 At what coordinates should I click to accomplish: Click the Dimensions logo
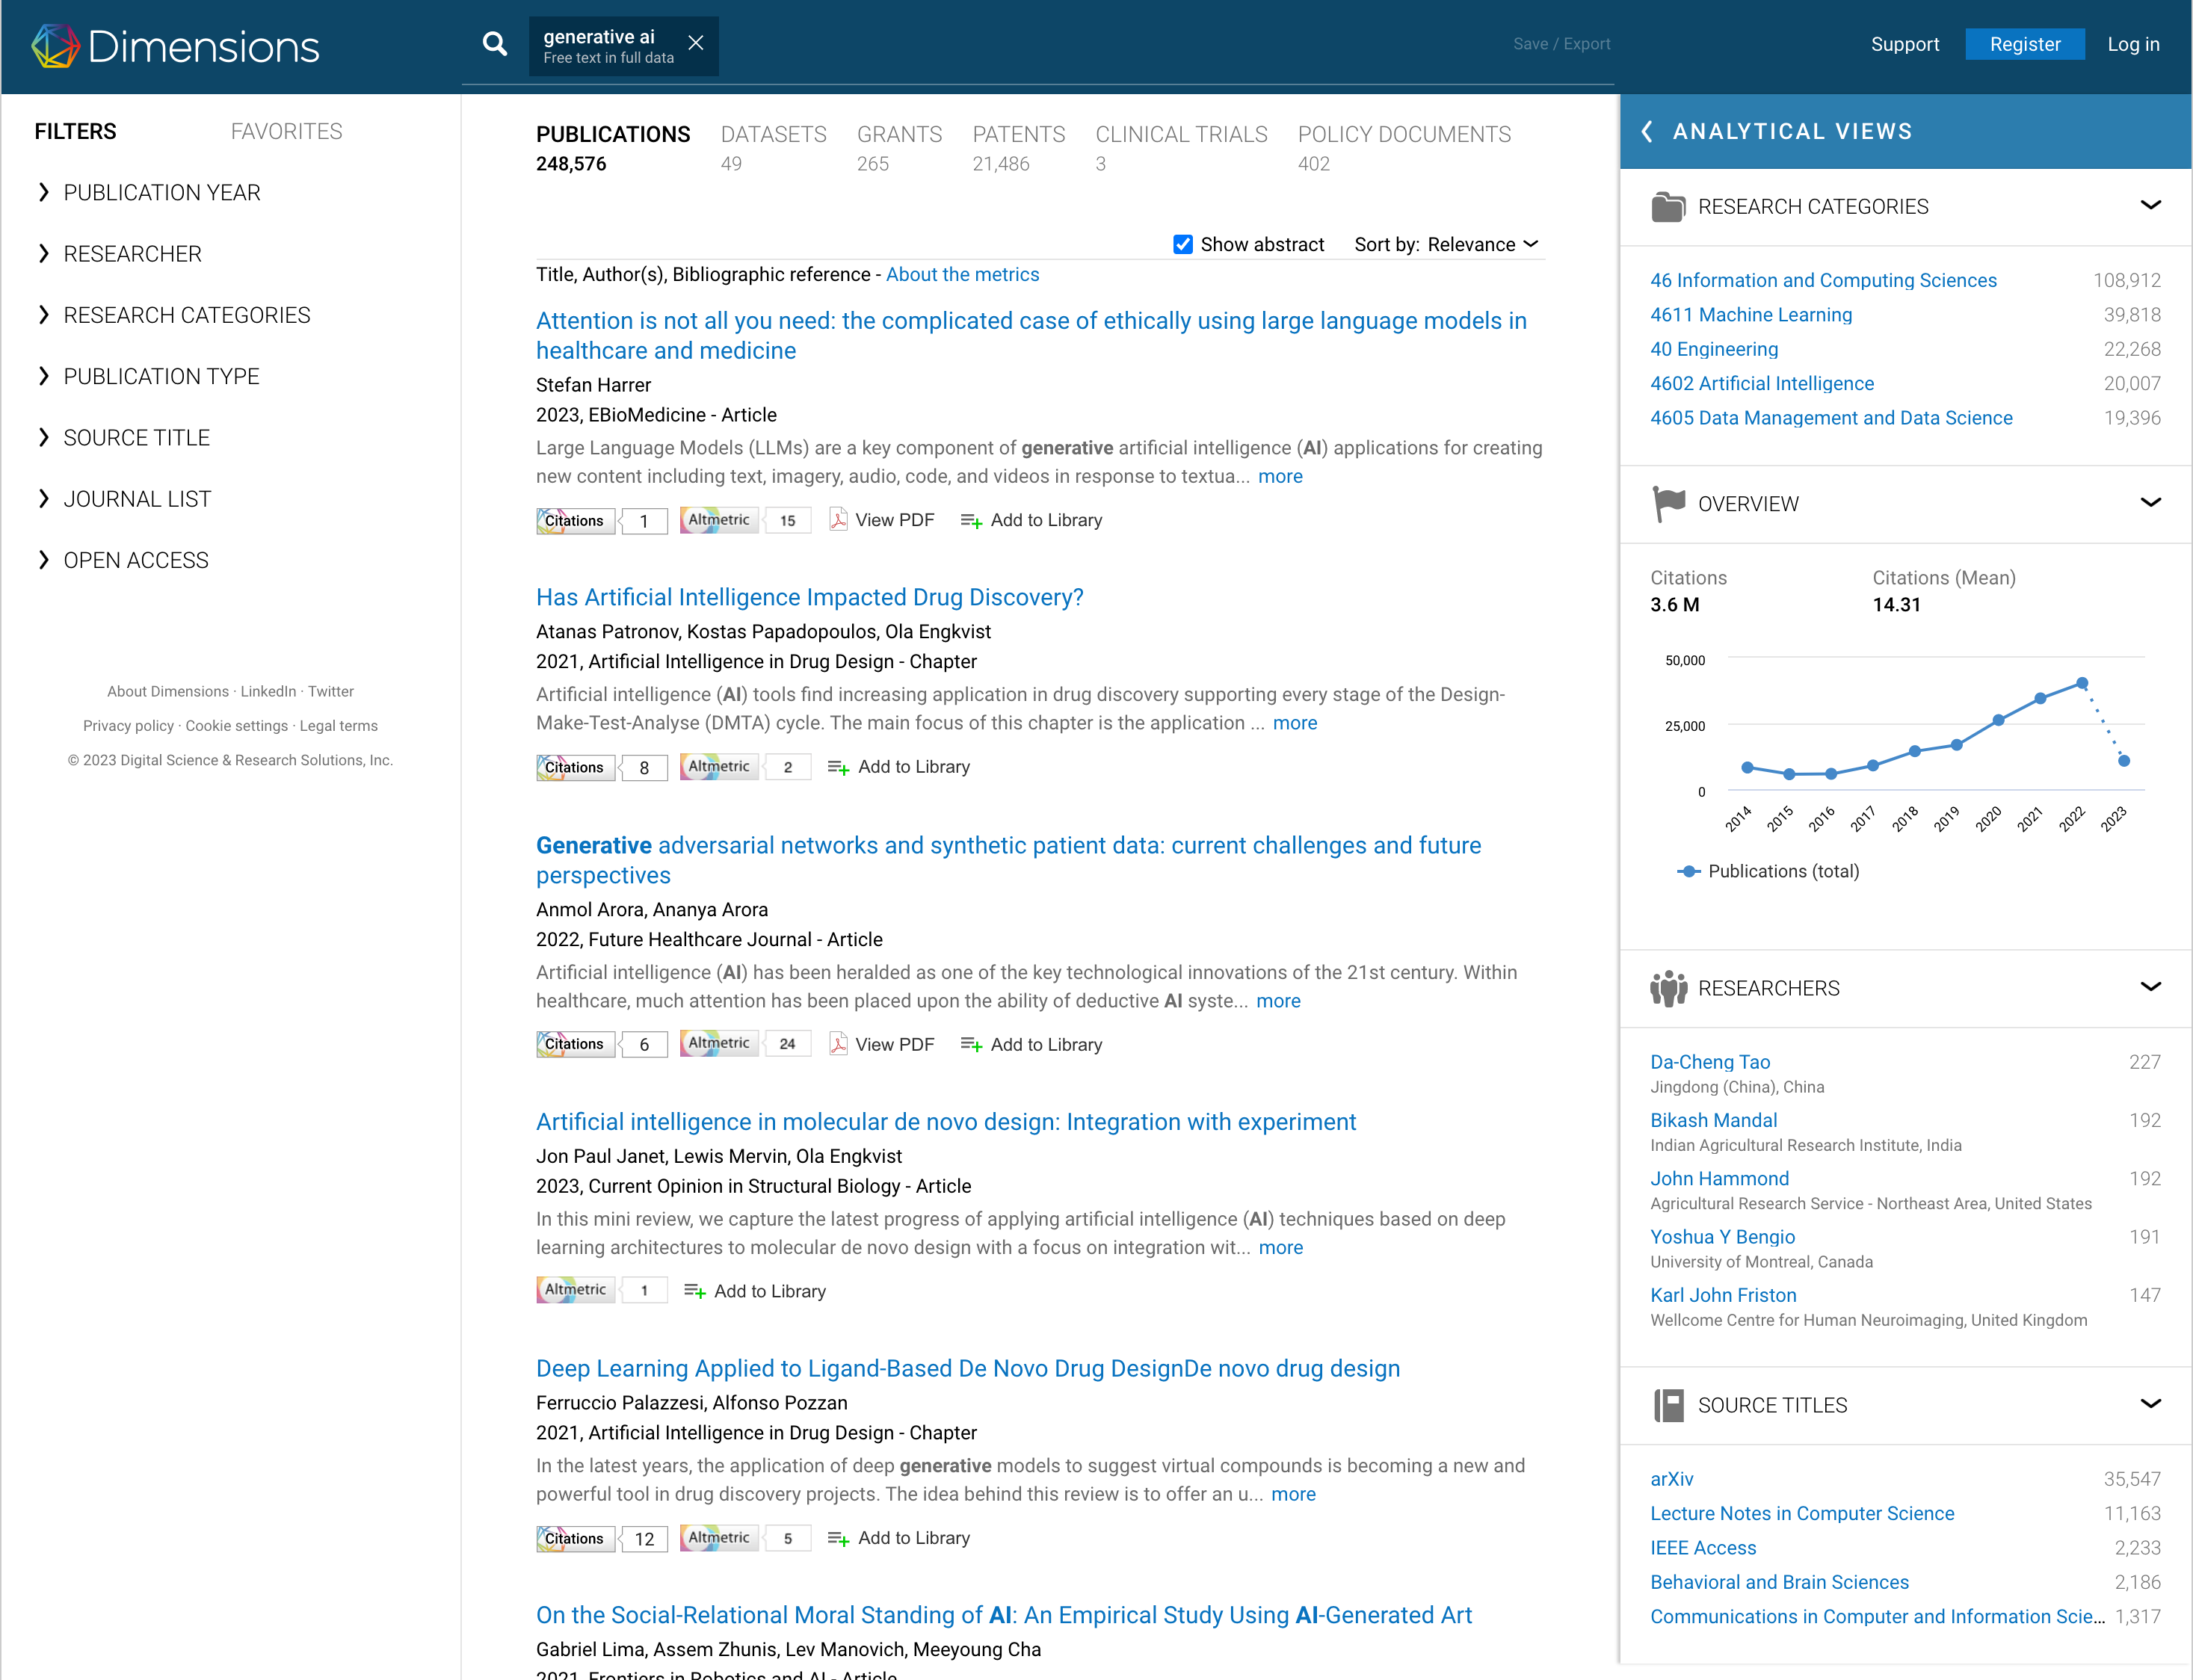[176, 46]
